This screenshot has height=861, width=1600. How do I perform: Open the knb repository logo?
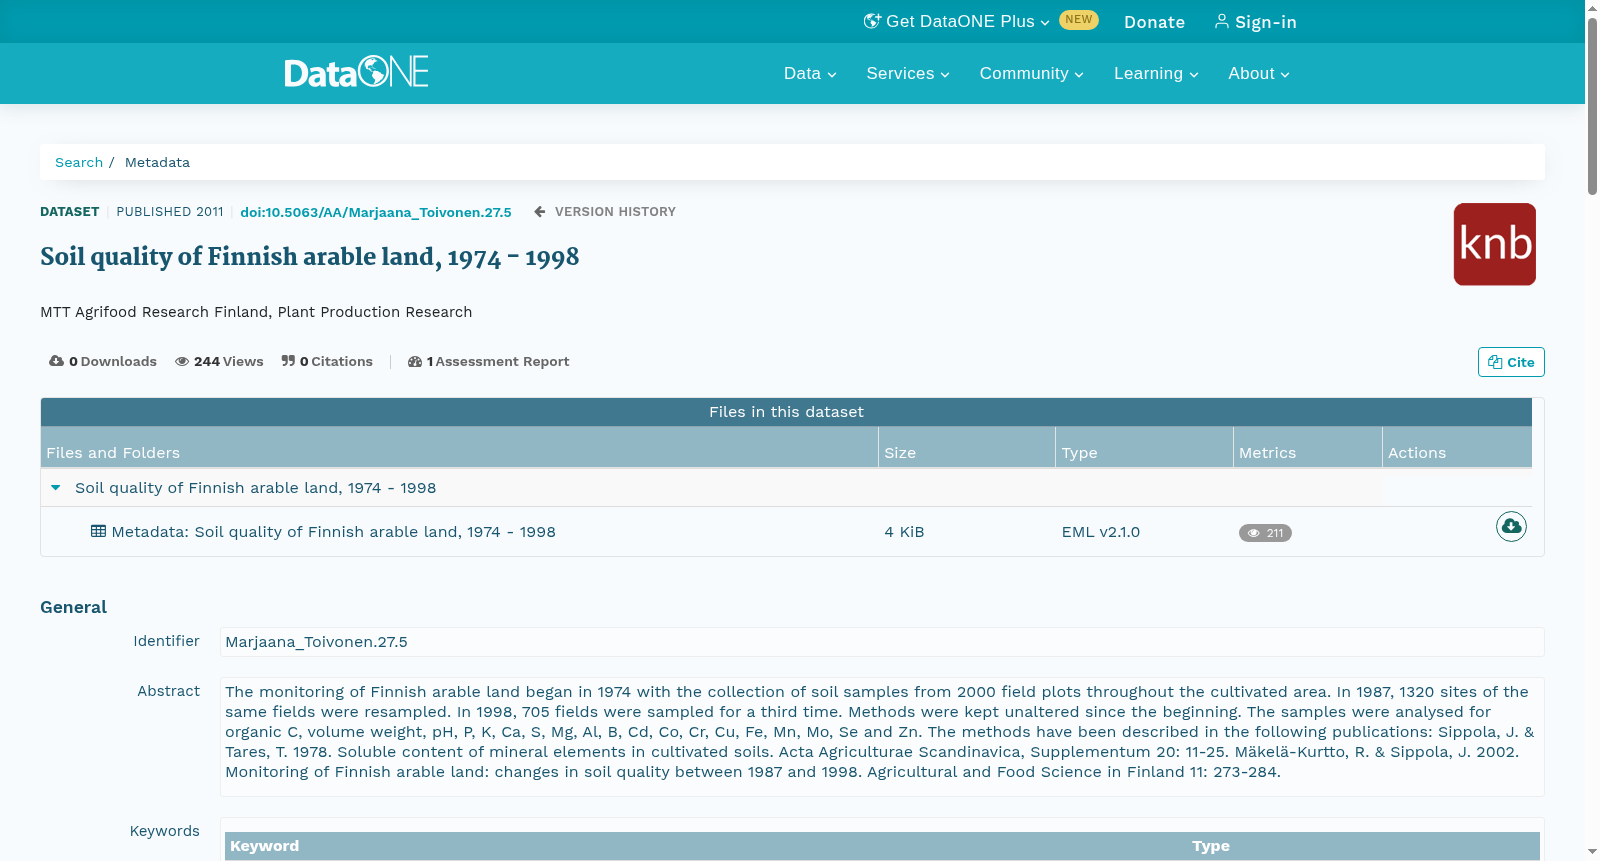1494,244
